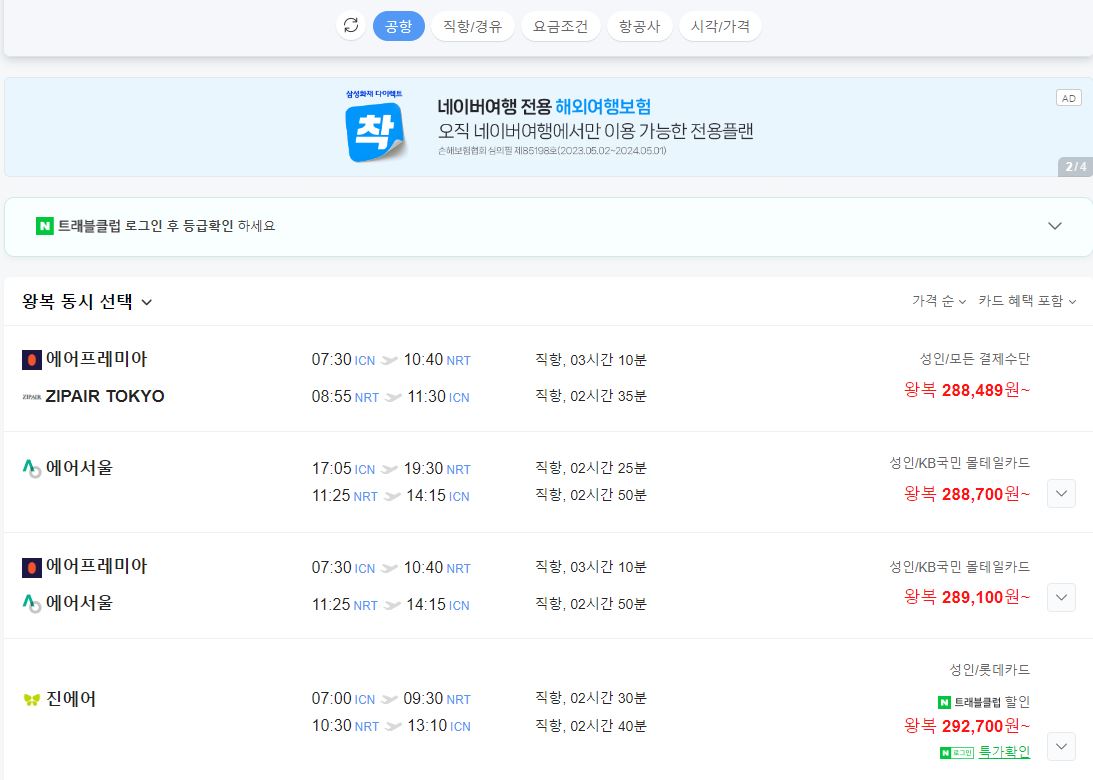The height and width of the screenshot is (780, 1093).
Task: Open the 카드 혜택 포함 dropdown
Action: pyautogui.click(x=1027, y=300)
